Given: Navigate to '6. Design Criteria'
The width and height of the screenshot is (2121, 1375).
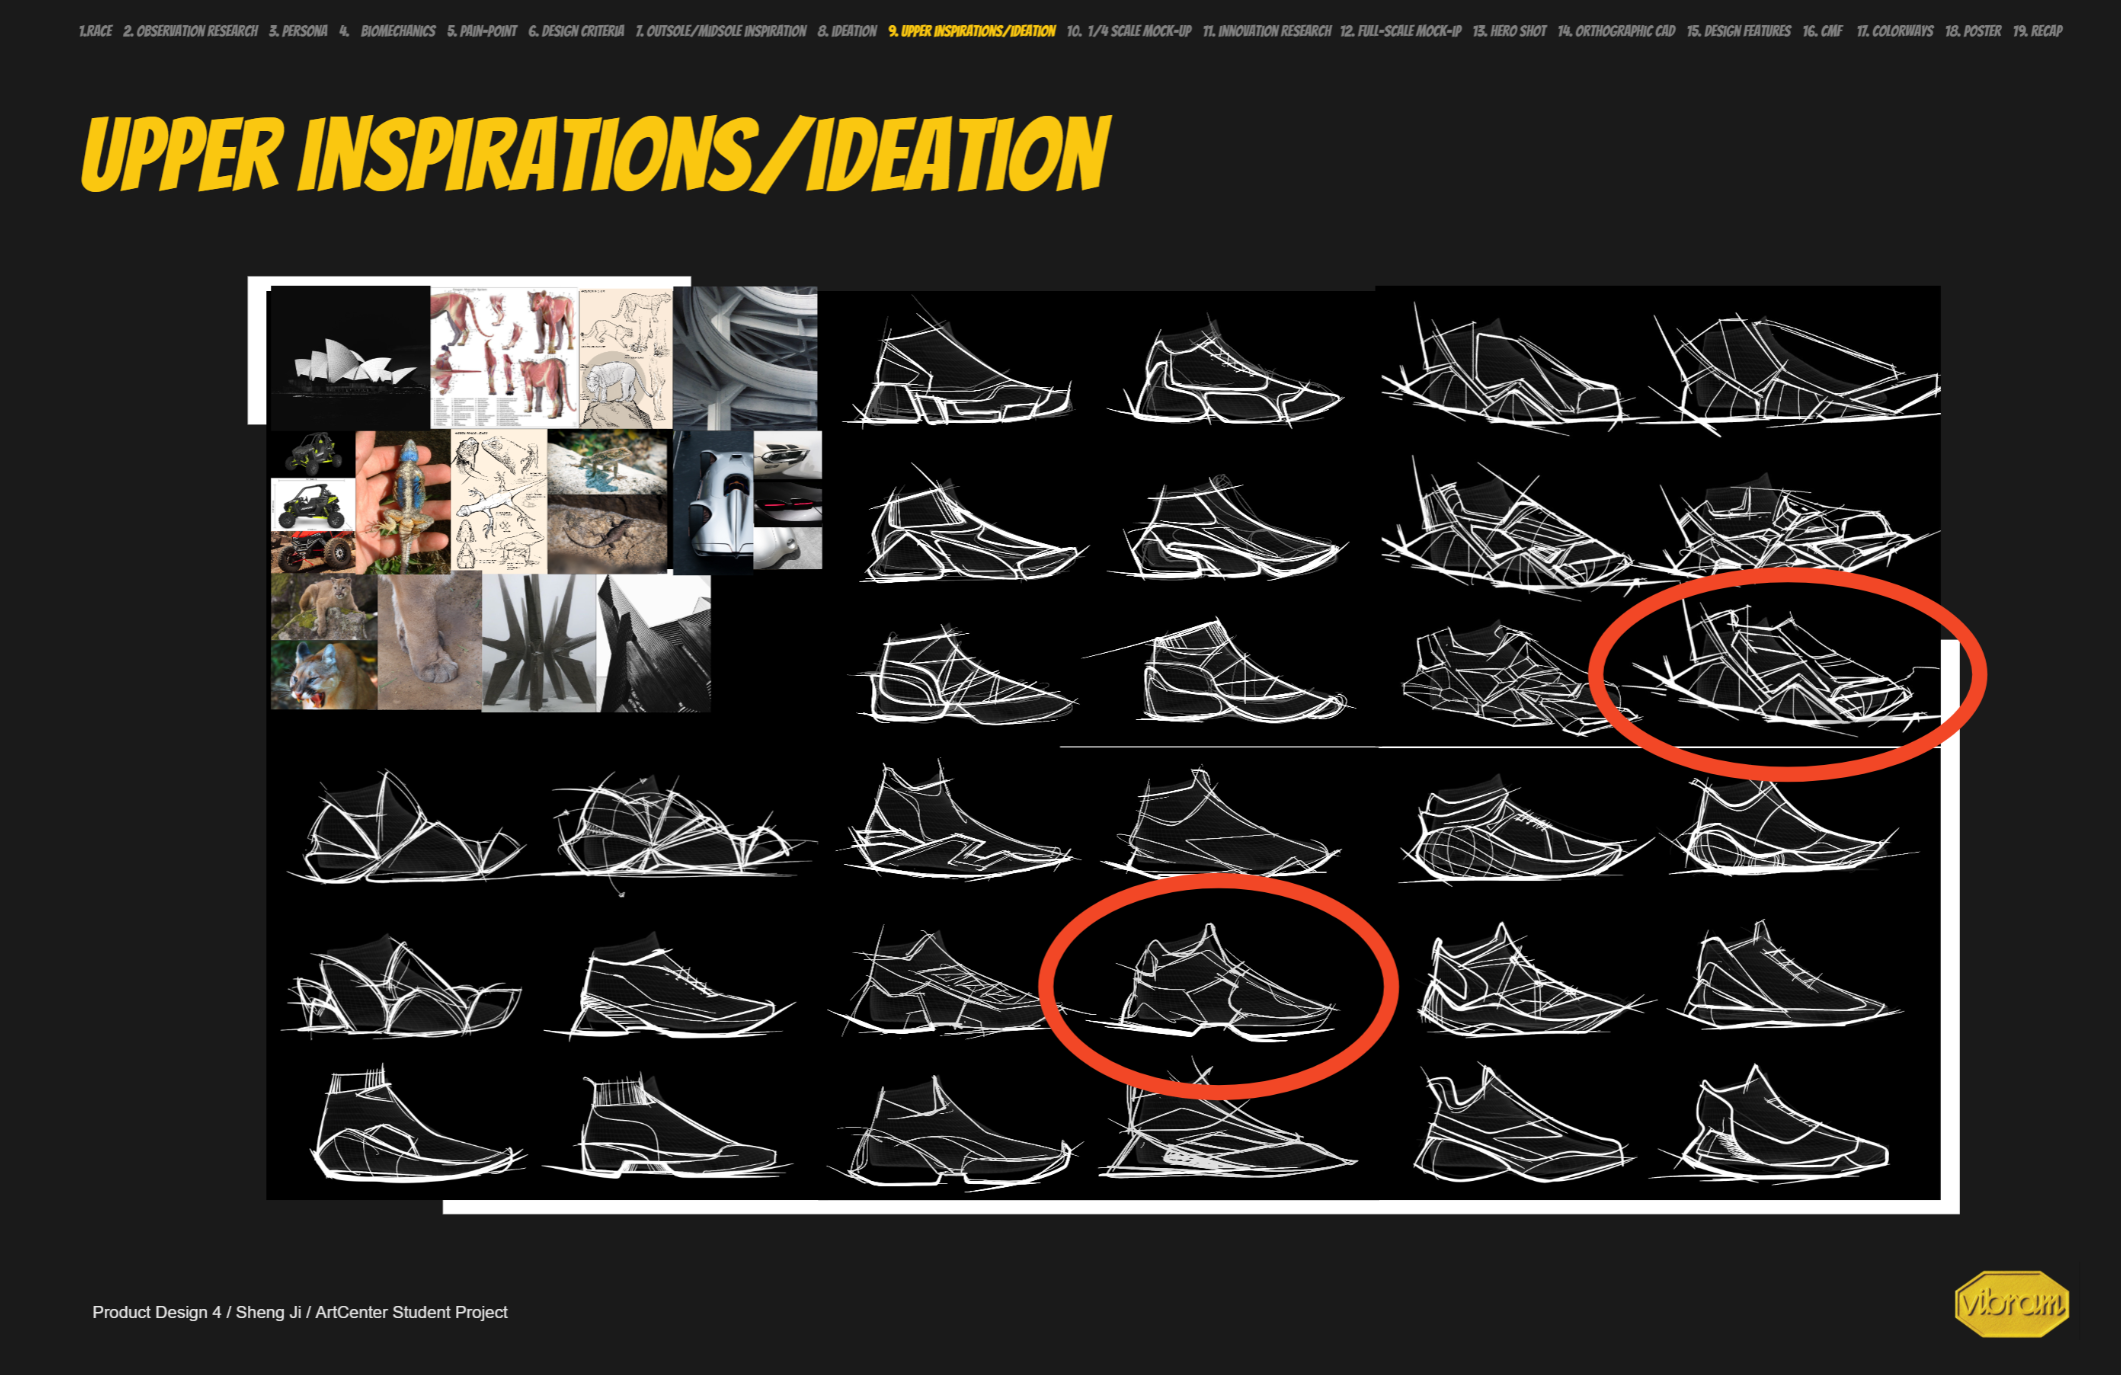Looking at the screenshot, I should point(576,31).
